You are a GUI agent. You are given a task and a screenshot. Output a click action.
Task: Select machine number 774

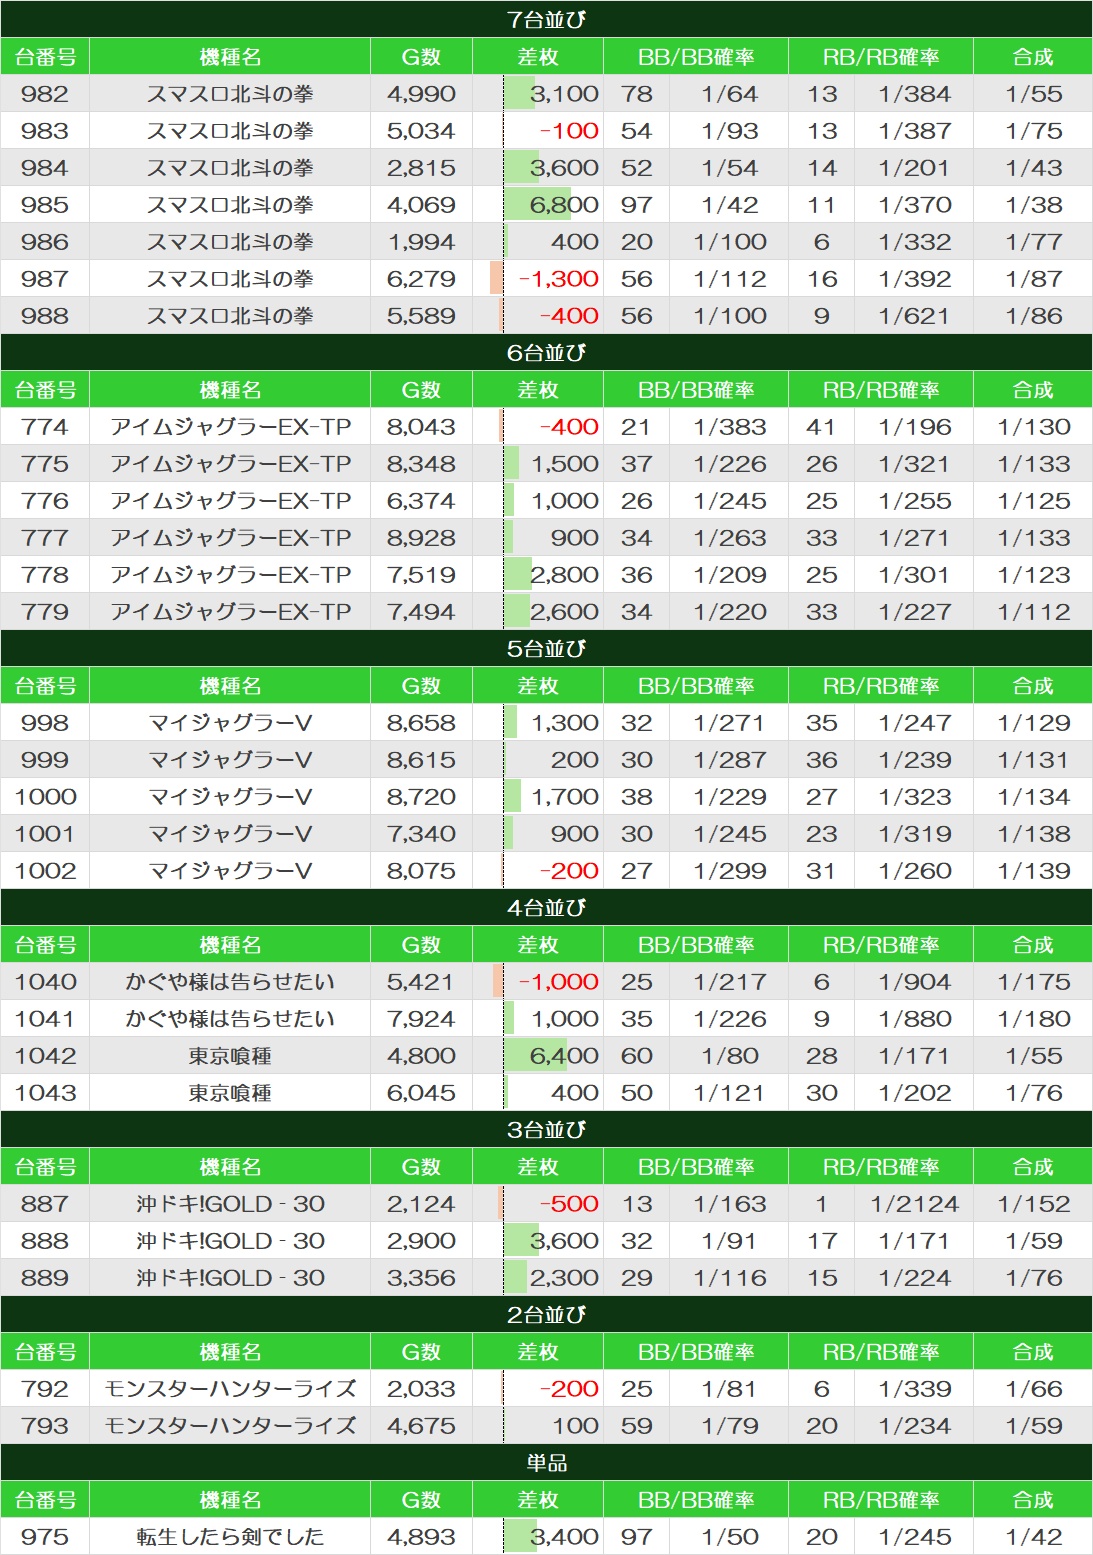tap(45, 427)
